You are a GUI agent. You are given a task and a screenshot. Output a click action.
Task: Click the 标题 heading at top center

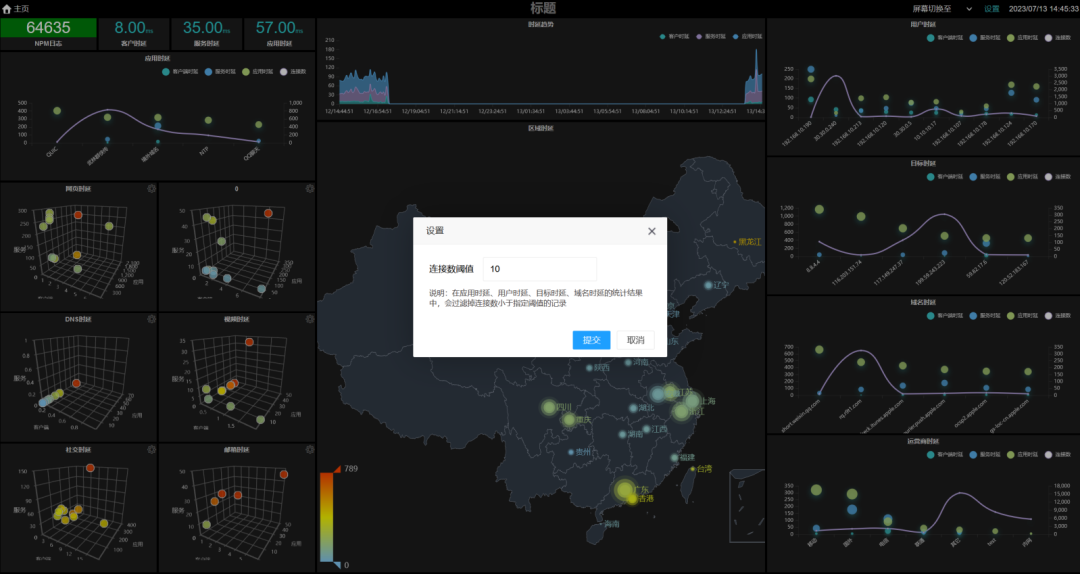coord(543,8)
